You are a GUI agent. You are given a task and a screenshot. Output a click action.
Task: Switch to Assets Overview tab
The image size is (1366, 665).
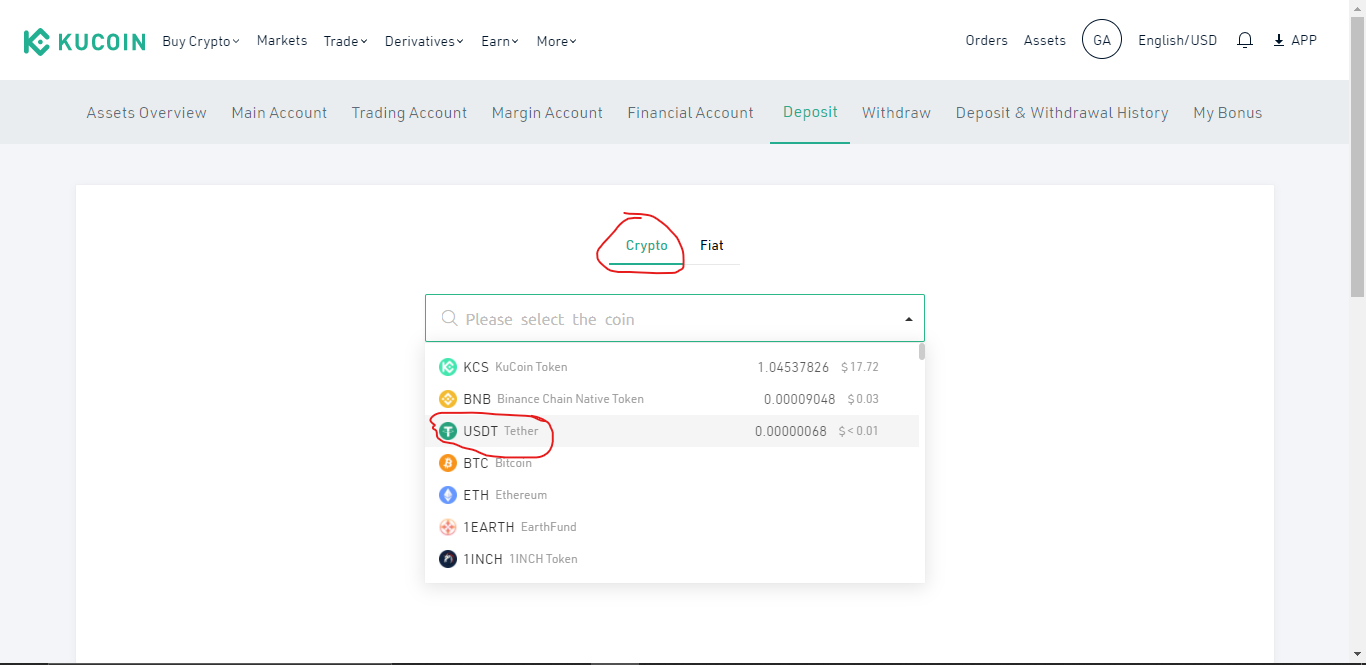[146, 113]
